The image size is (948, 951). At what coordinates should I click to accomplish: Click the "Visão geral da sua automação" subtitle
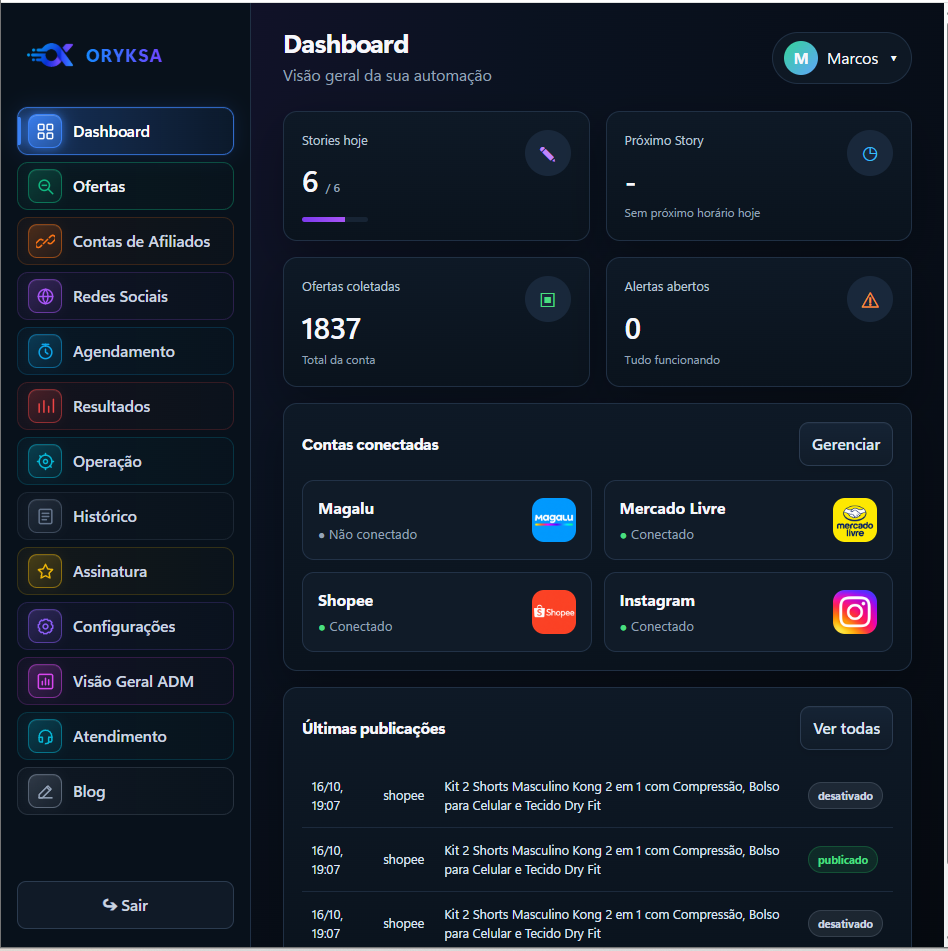pyautogui.click(x=387, y=76)
